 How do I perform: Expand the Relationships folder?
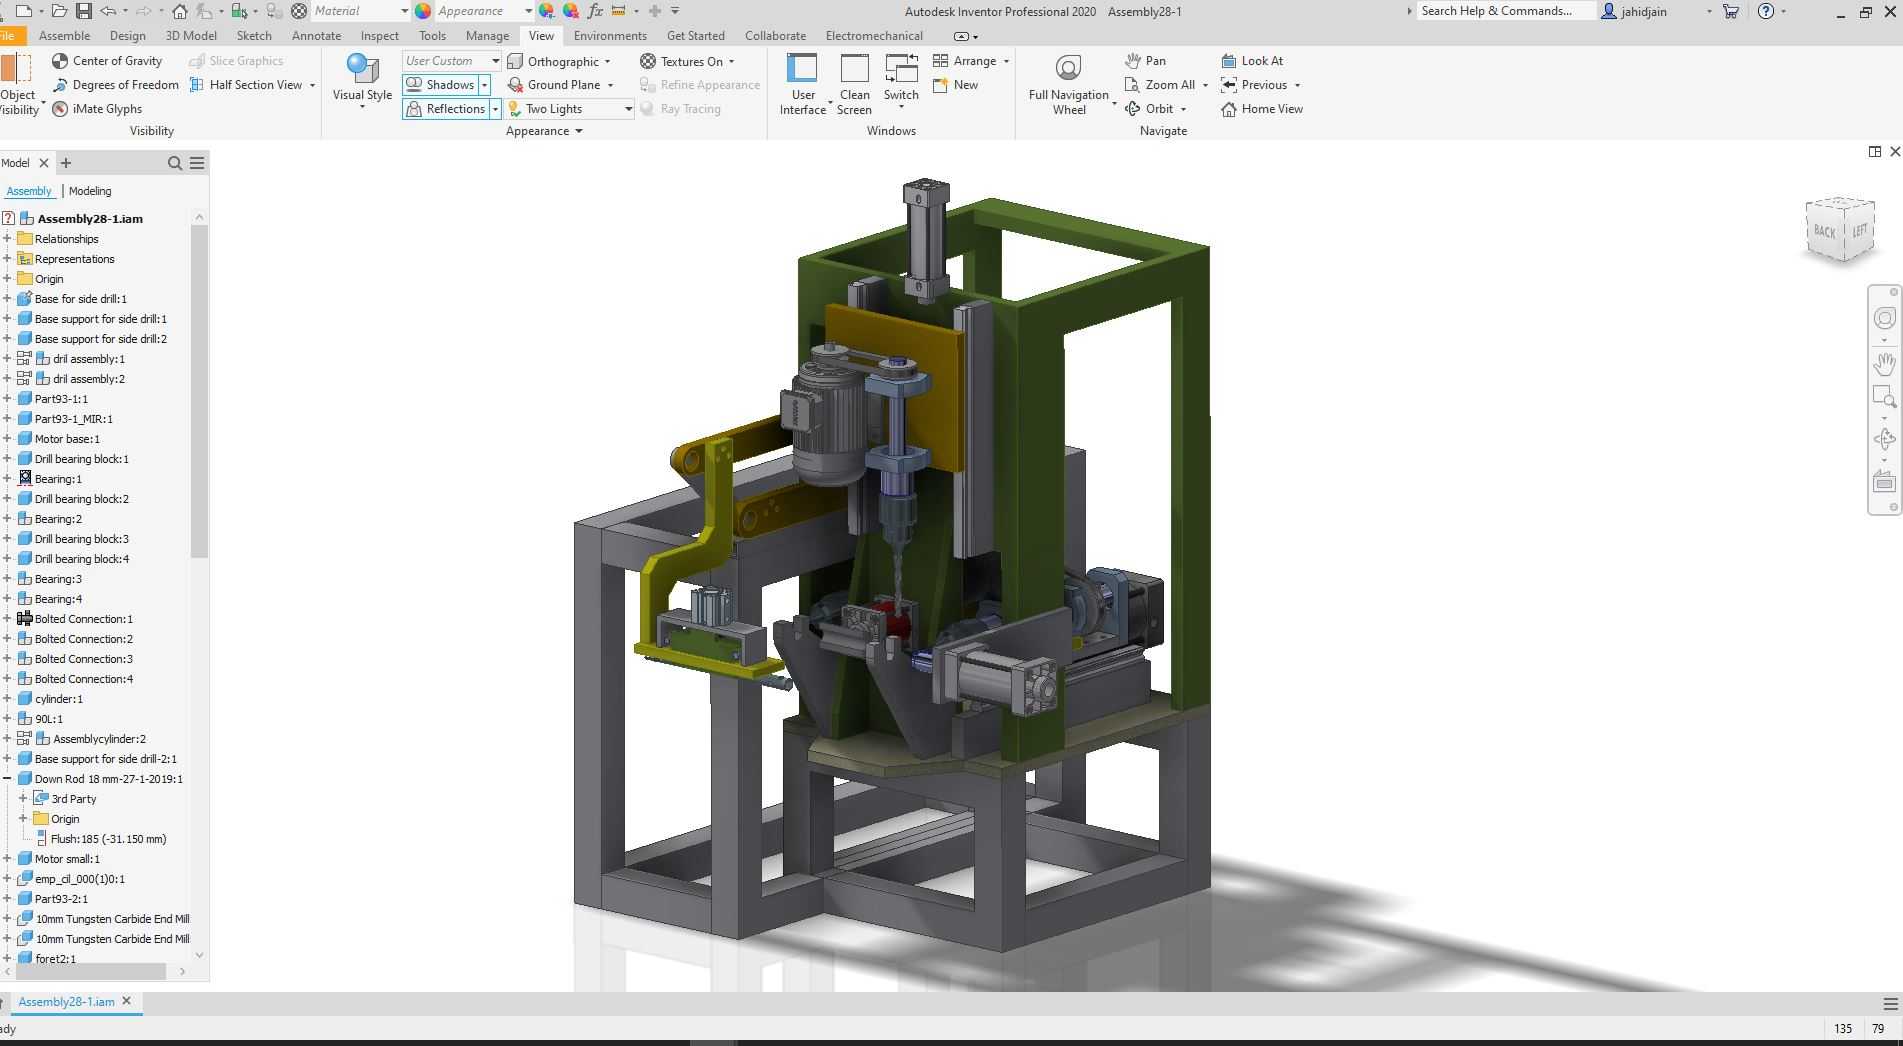click(7, 239)
